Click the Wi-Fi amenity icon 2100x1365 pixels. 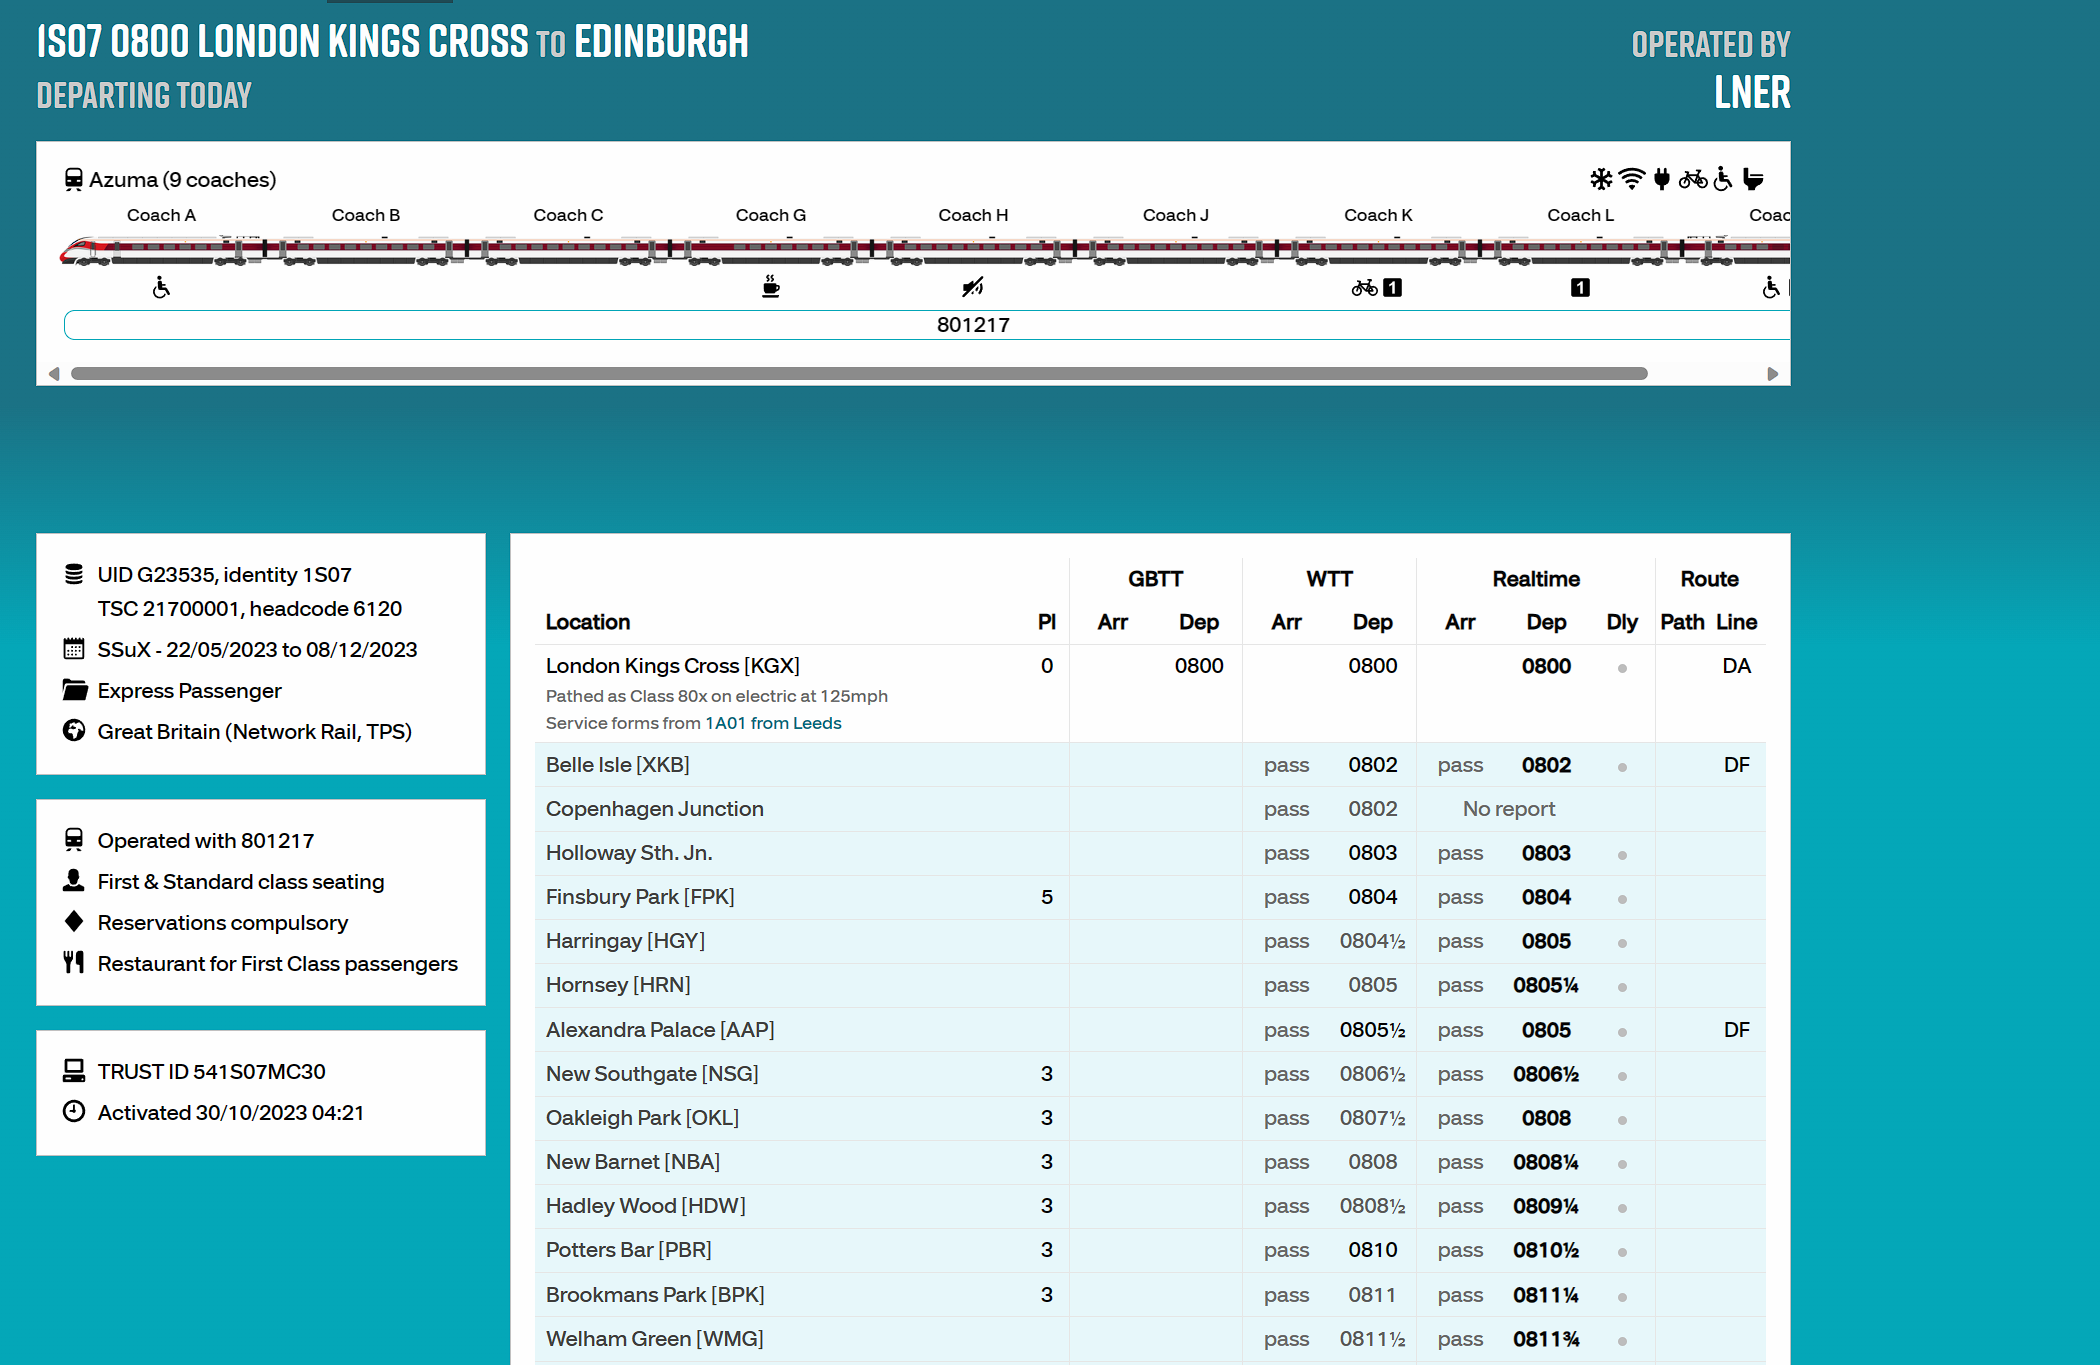(x=1631, y=179)
